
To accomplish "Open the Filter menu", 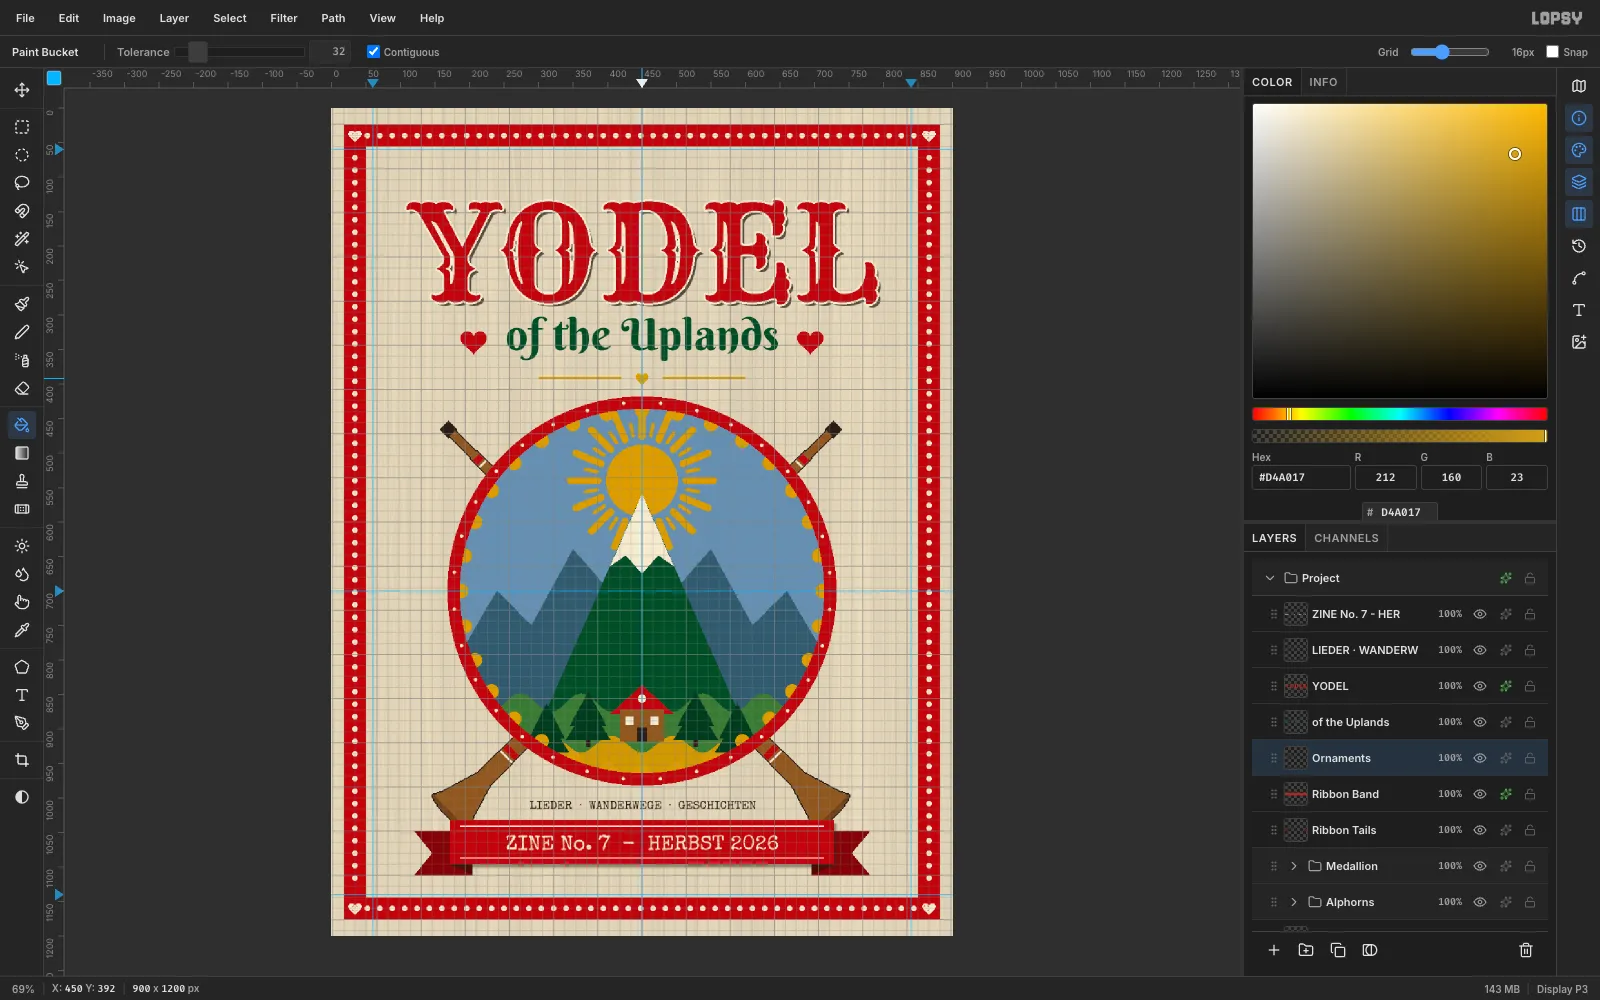I will tap(284, 18).
